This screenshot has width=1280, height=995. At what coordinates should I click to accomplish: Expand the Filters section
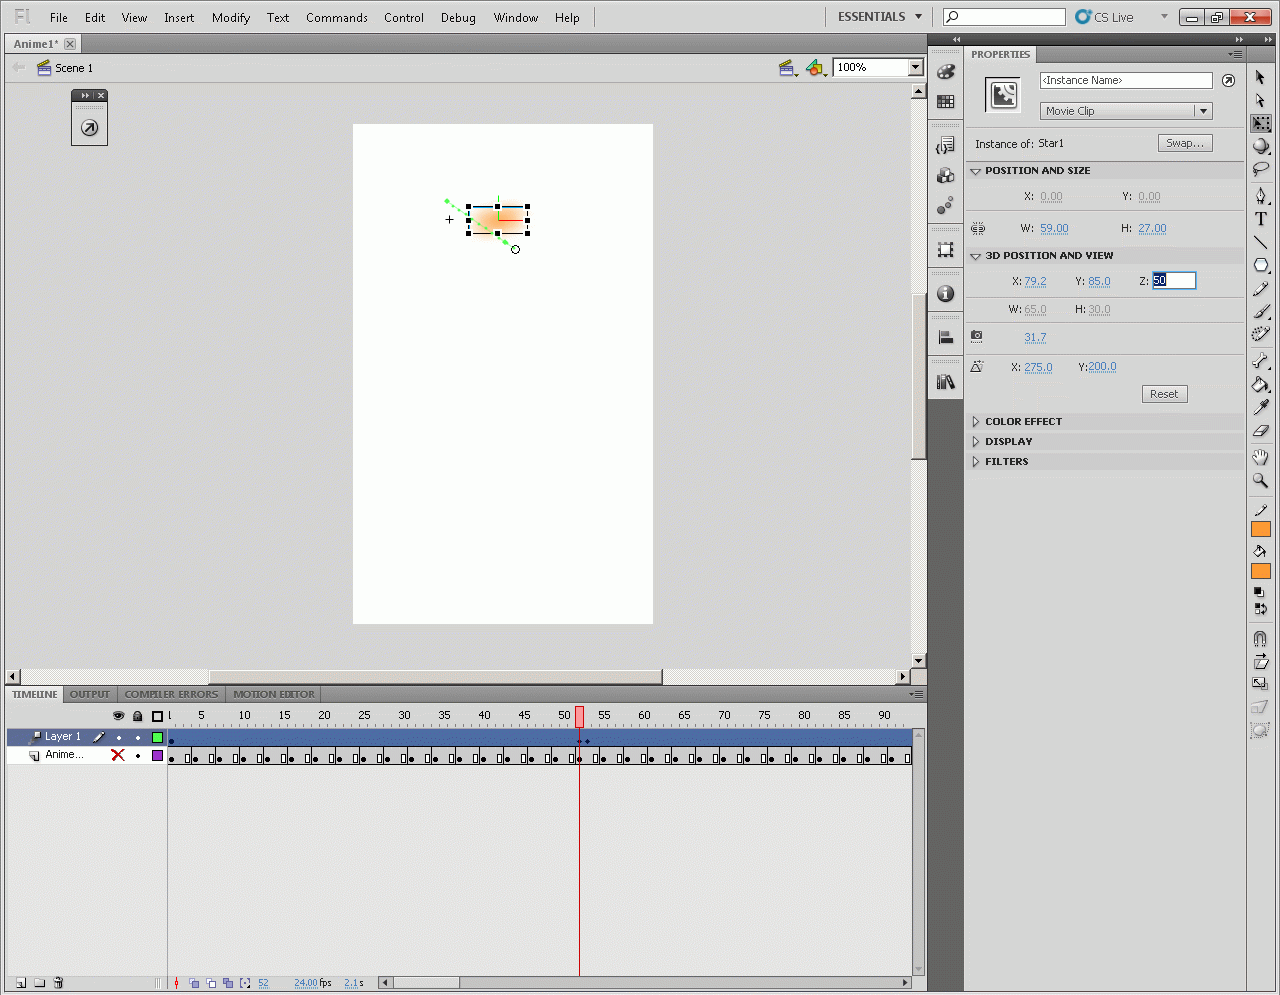(x=1006, y=462)
